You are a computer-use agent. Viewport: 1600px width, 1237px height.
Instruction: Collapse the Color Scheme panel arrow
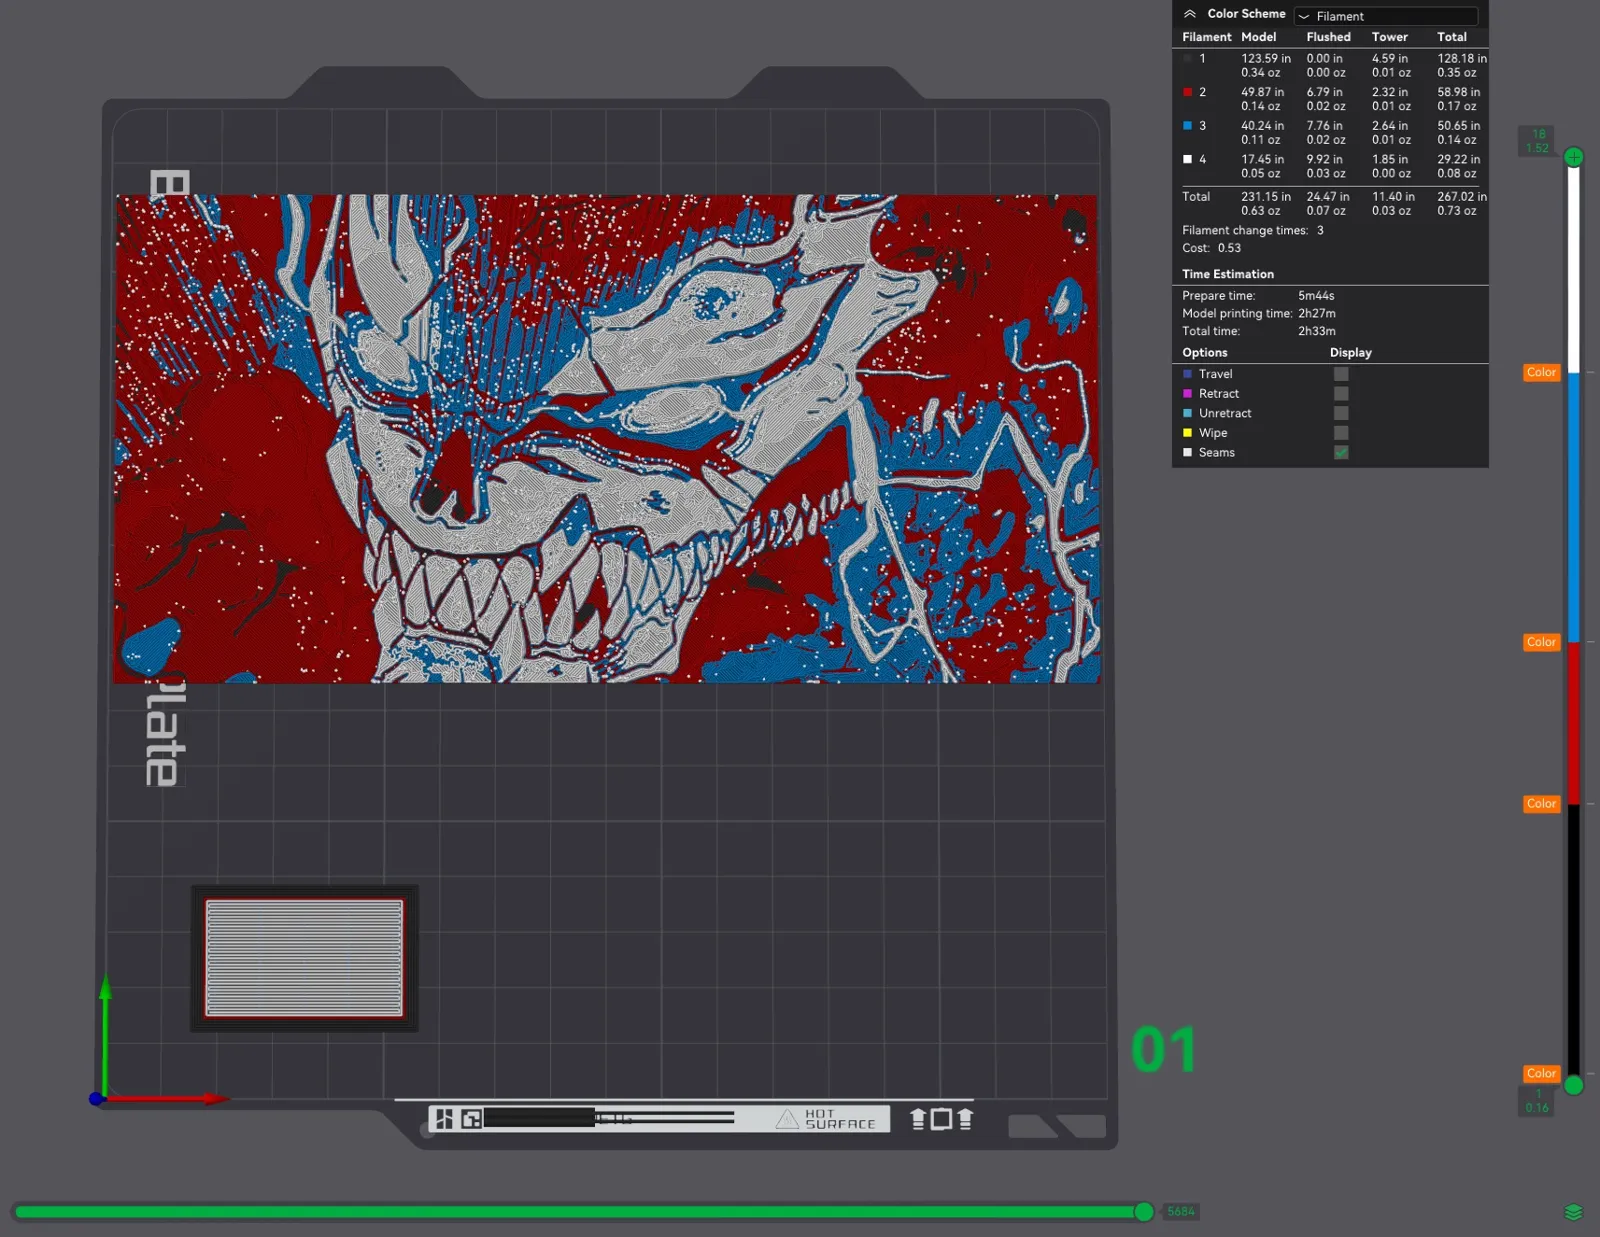tap(1189, 14)
